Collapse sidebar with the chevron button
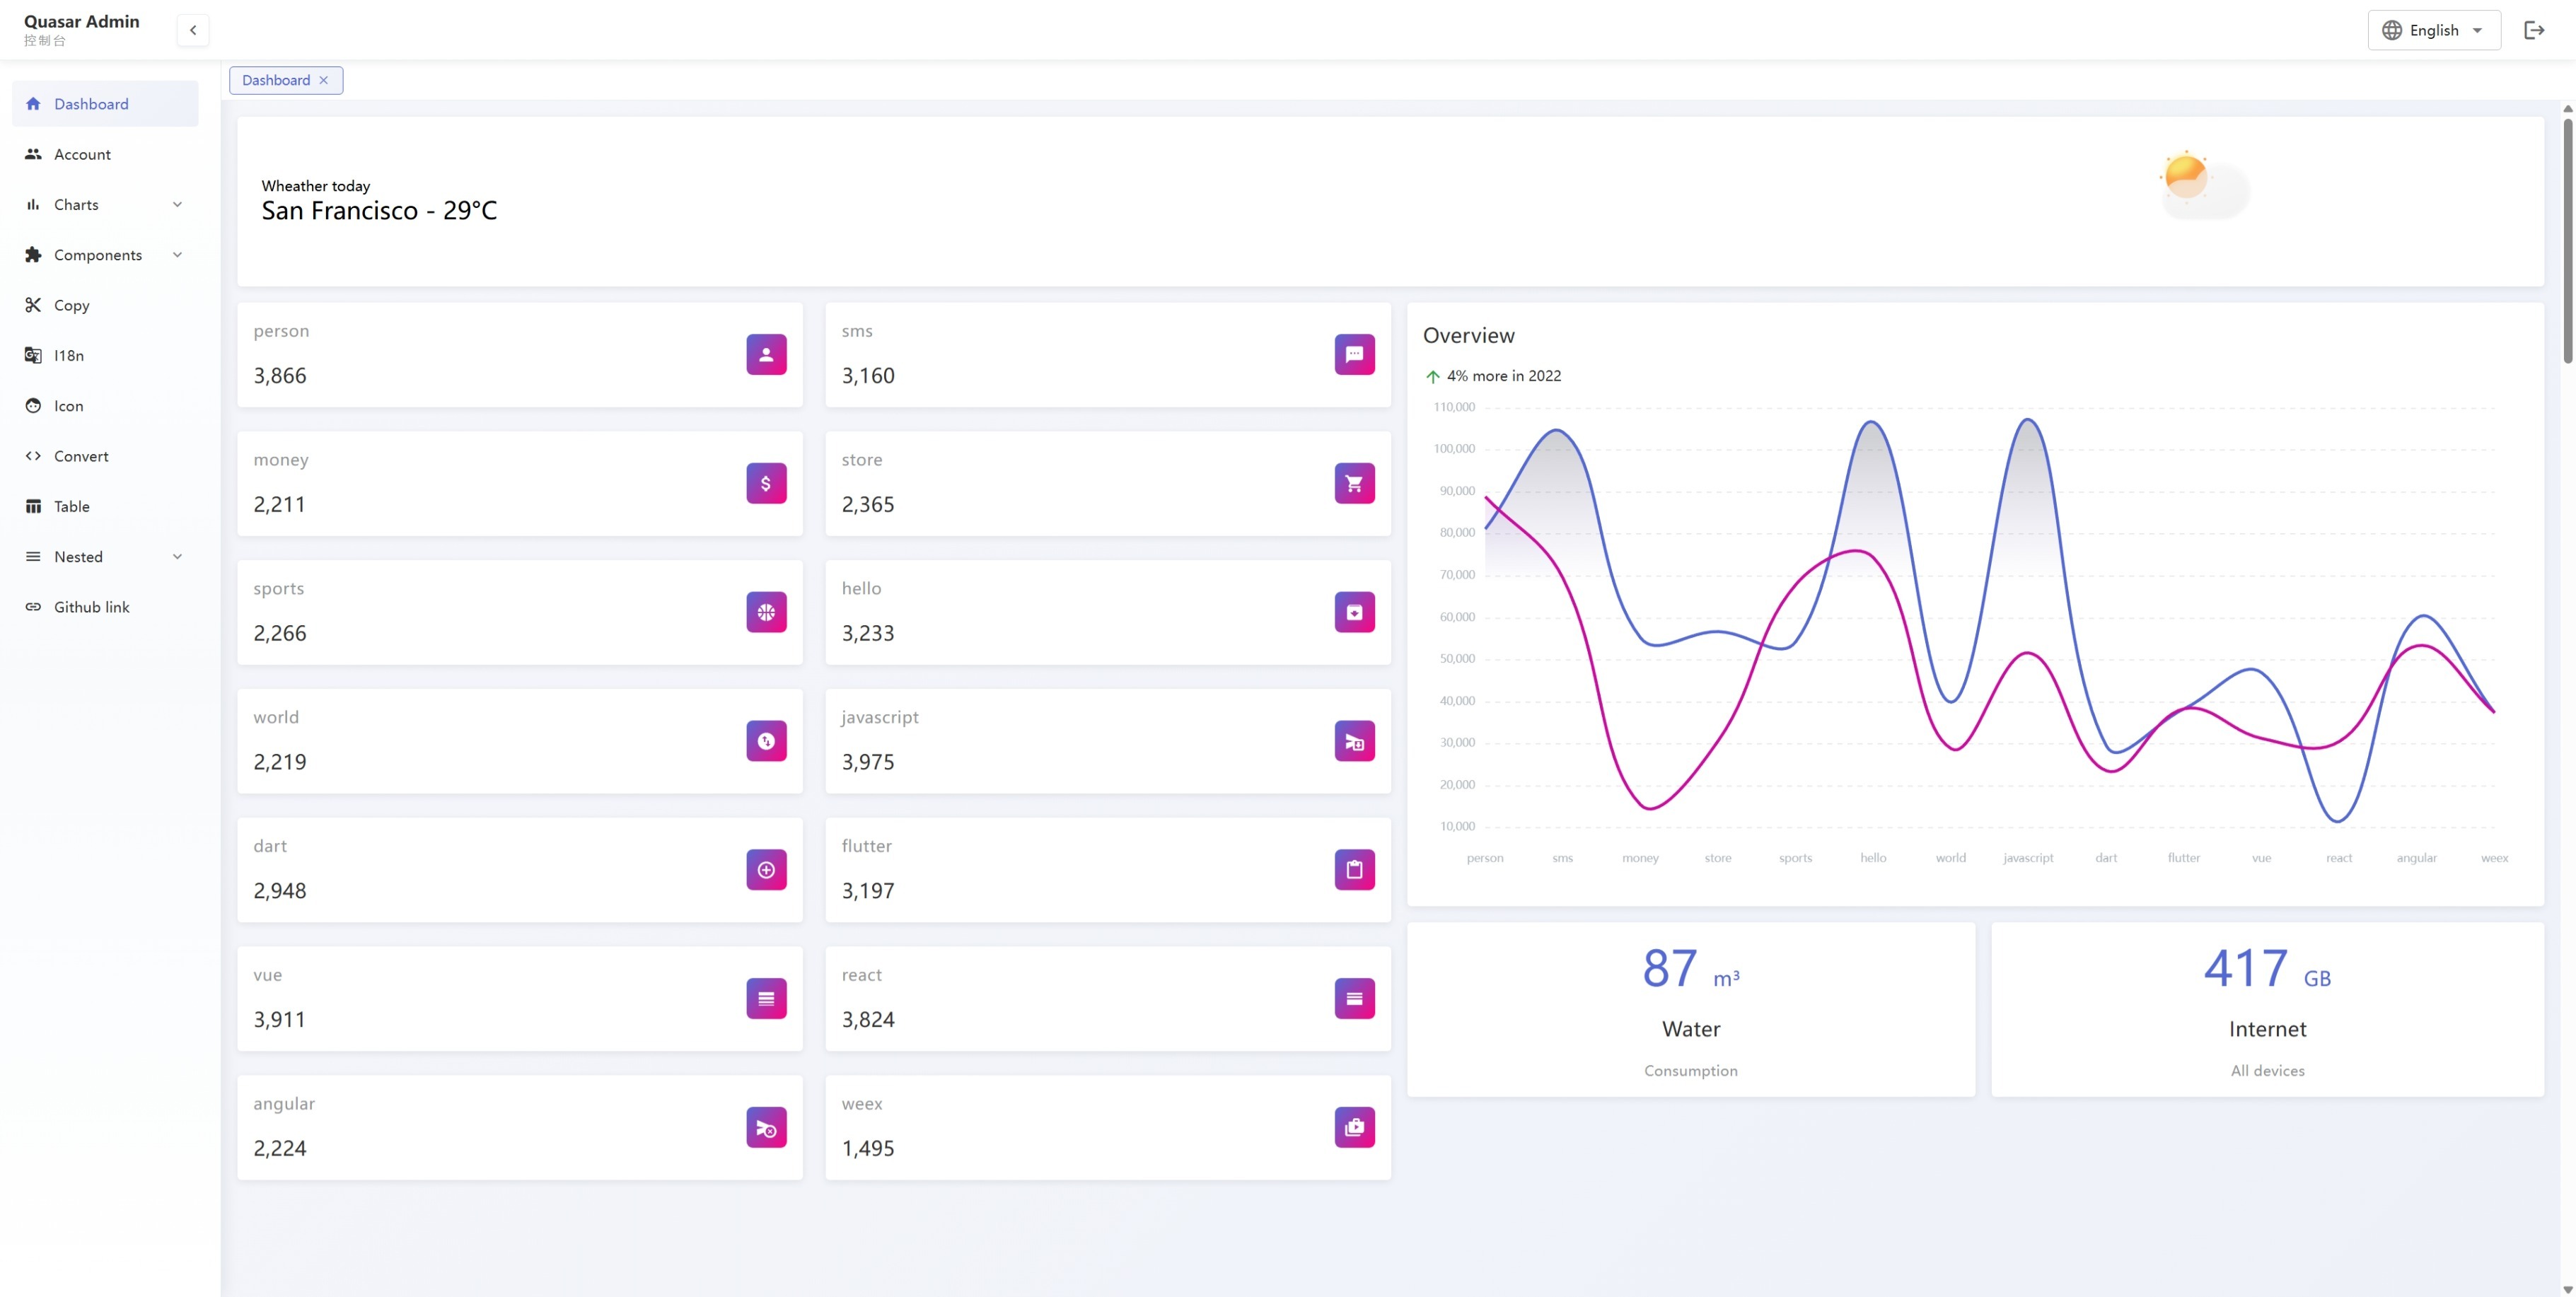 193,30
